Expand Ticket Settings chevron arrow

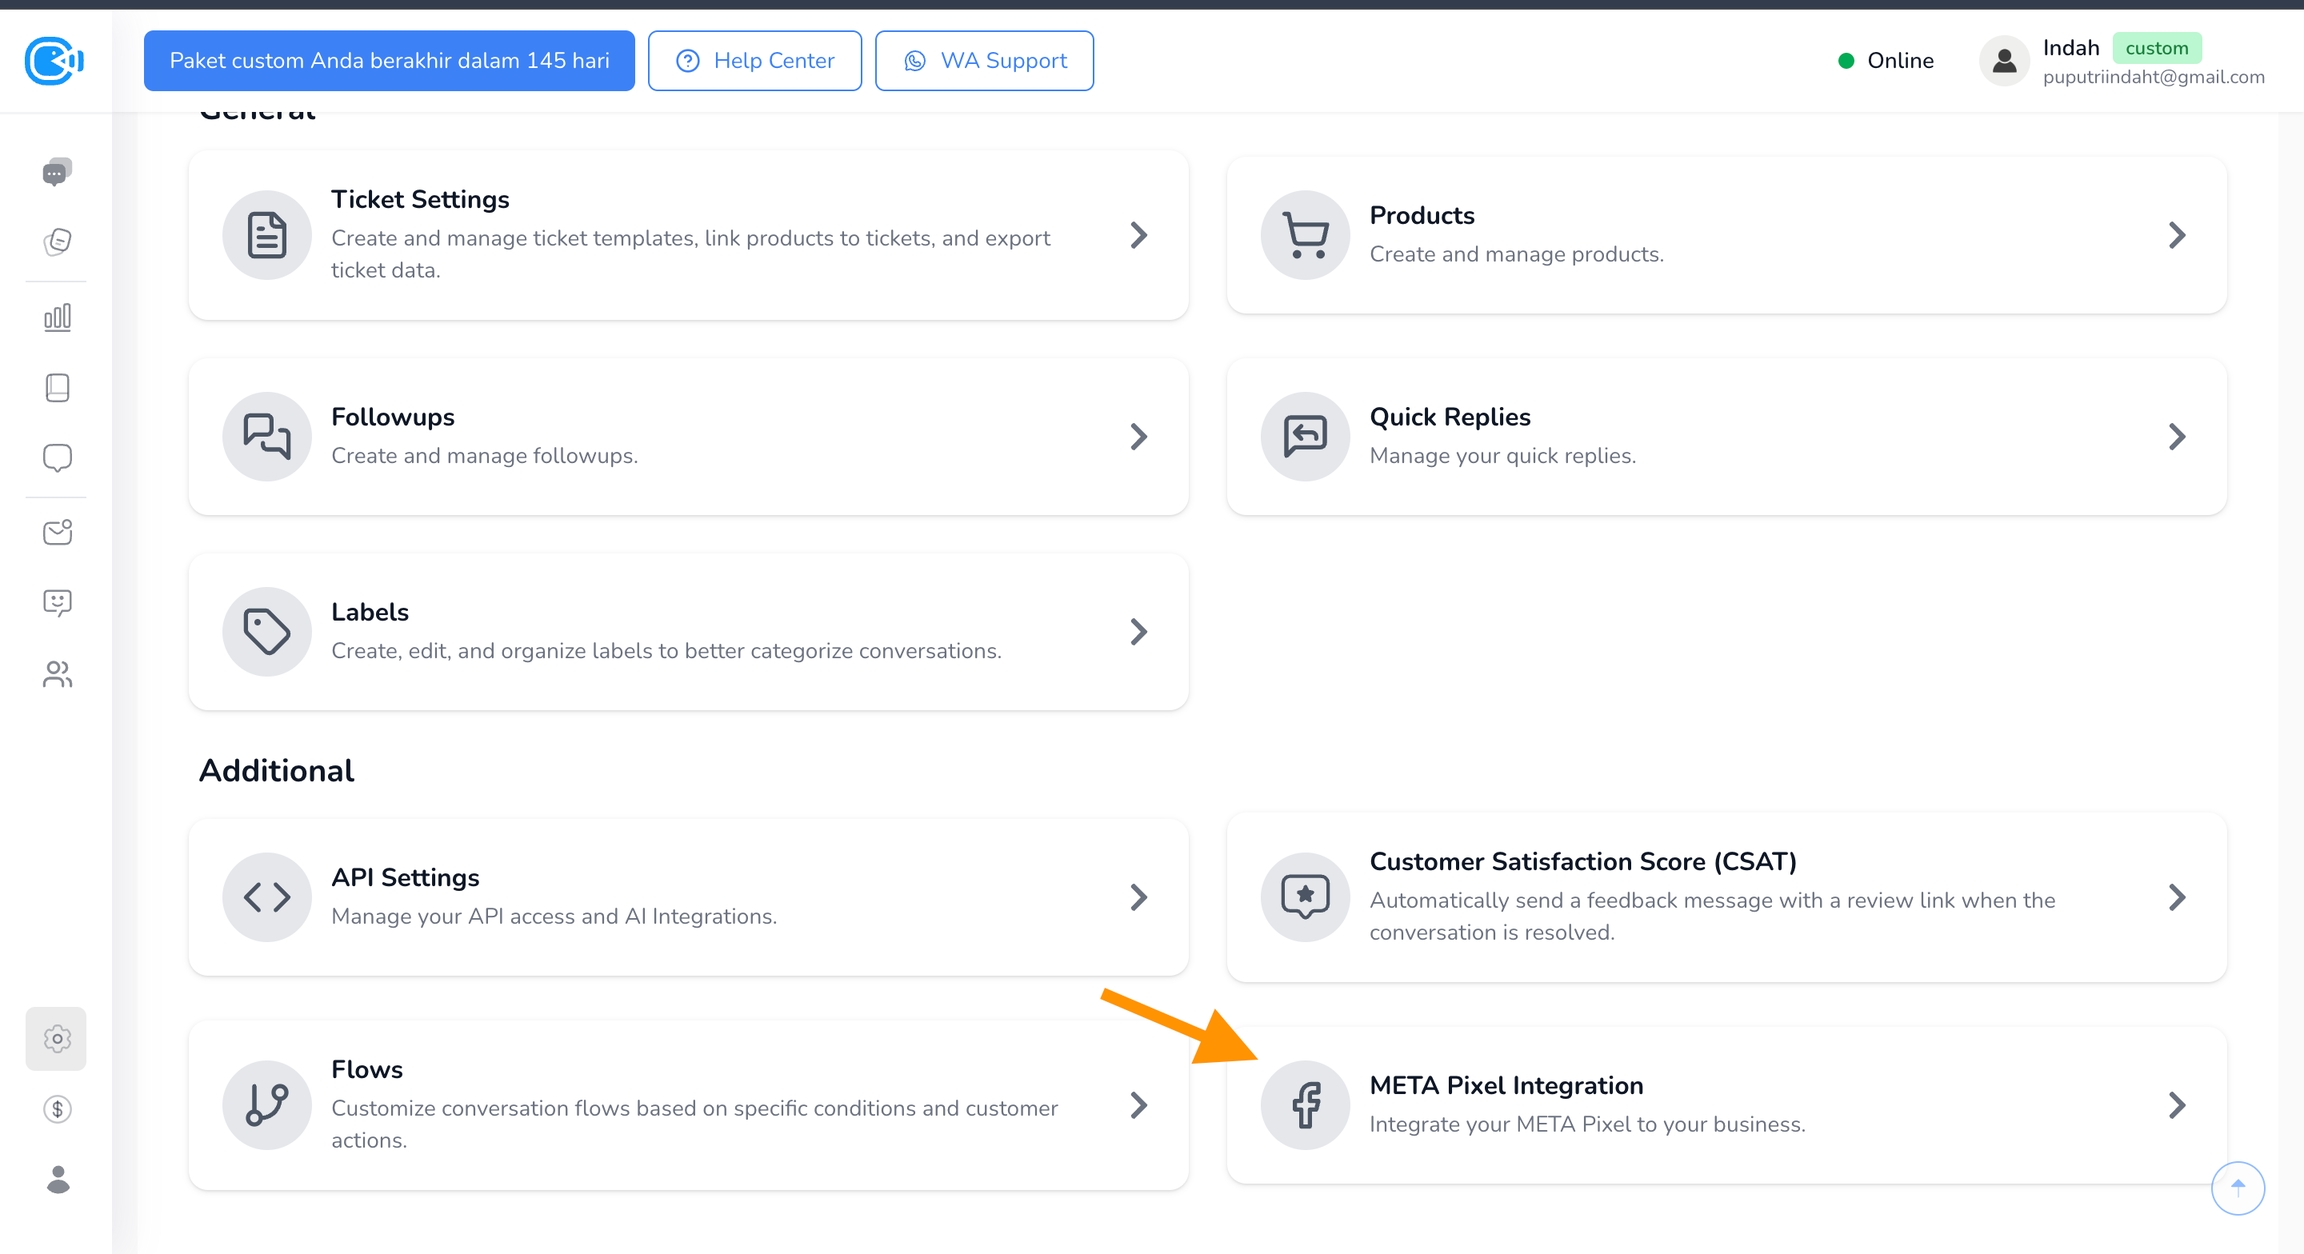[x=1138, y=235]
